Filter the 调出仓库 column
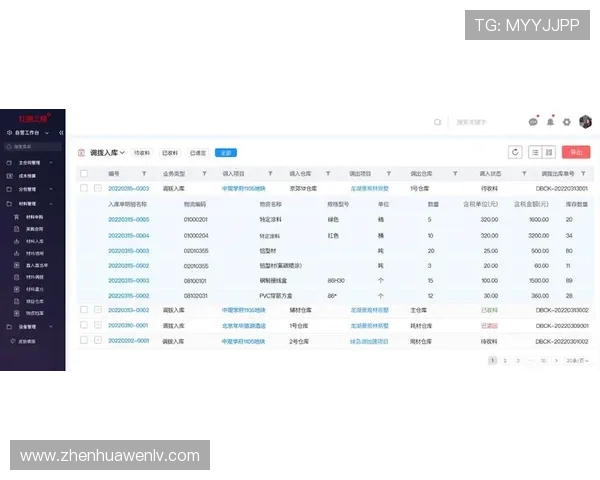This screenshot has width=600, height=480. click(455, 173)
